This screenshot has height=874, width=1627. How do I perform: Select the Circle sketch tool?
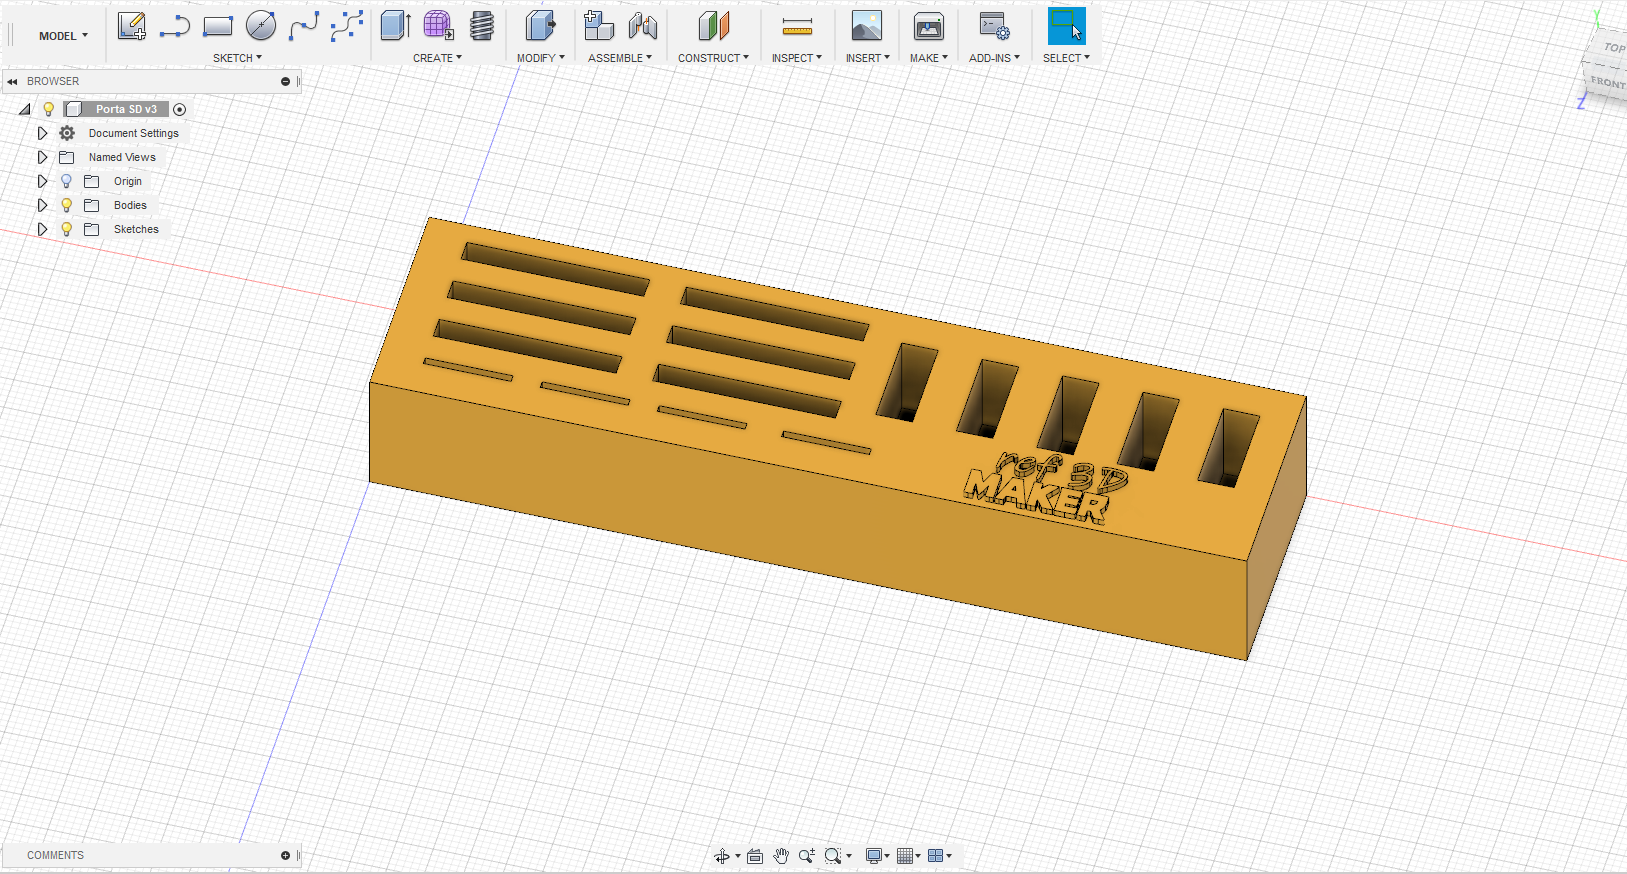pyautogui.click(x=261, y=26)
